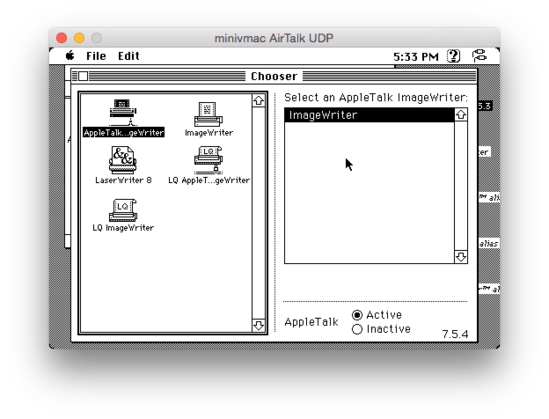Set AppleTalk to Inactive
Screen dimensions: 549x419
pyautogui.click(x=381, y=329)
